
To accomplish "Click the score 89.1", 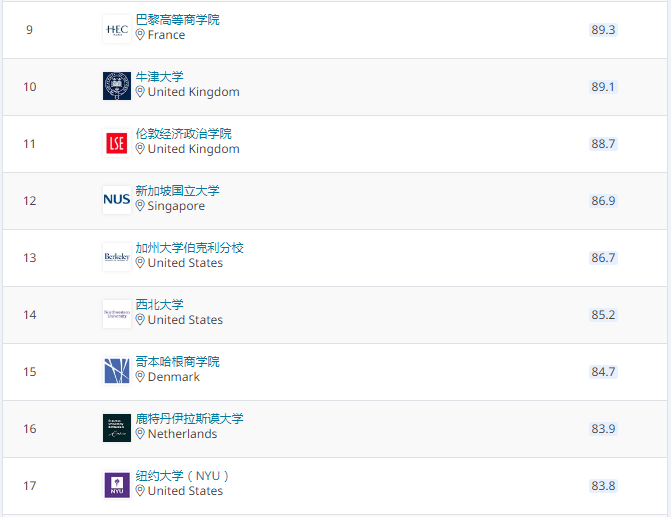I will point(603,86).
